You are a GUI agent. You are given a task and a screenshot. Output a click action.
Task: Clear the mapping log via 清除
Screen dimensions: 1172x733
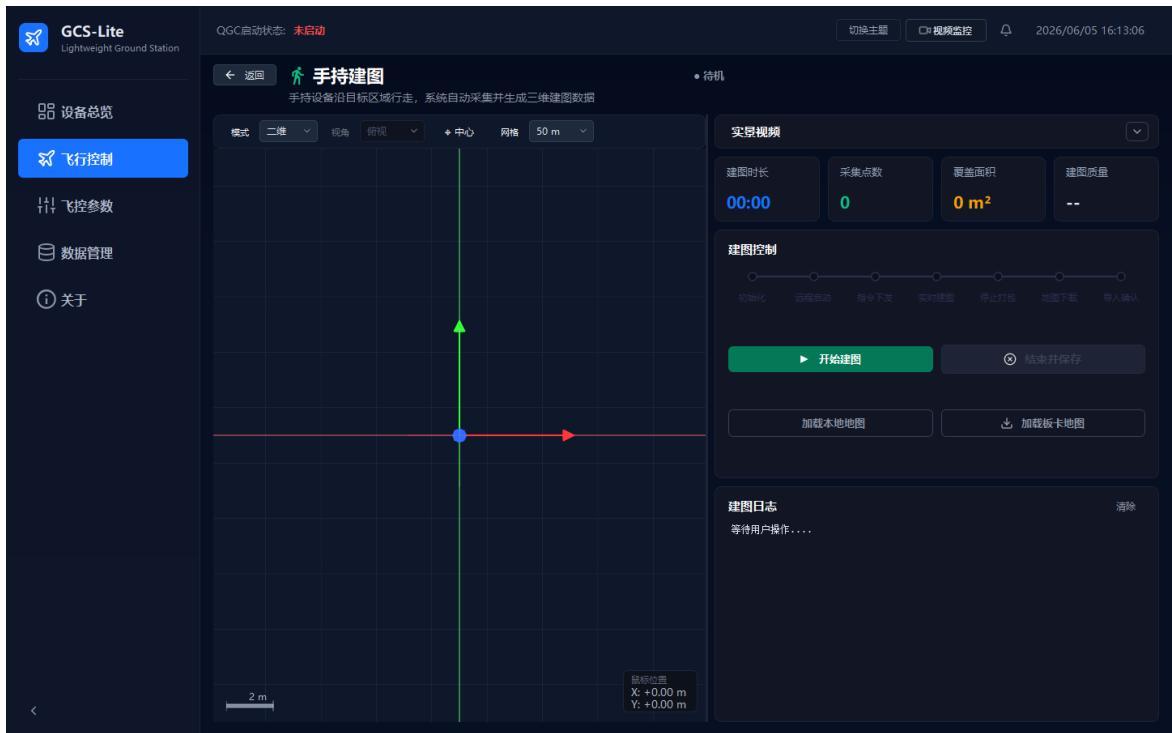pos(1126,507)
